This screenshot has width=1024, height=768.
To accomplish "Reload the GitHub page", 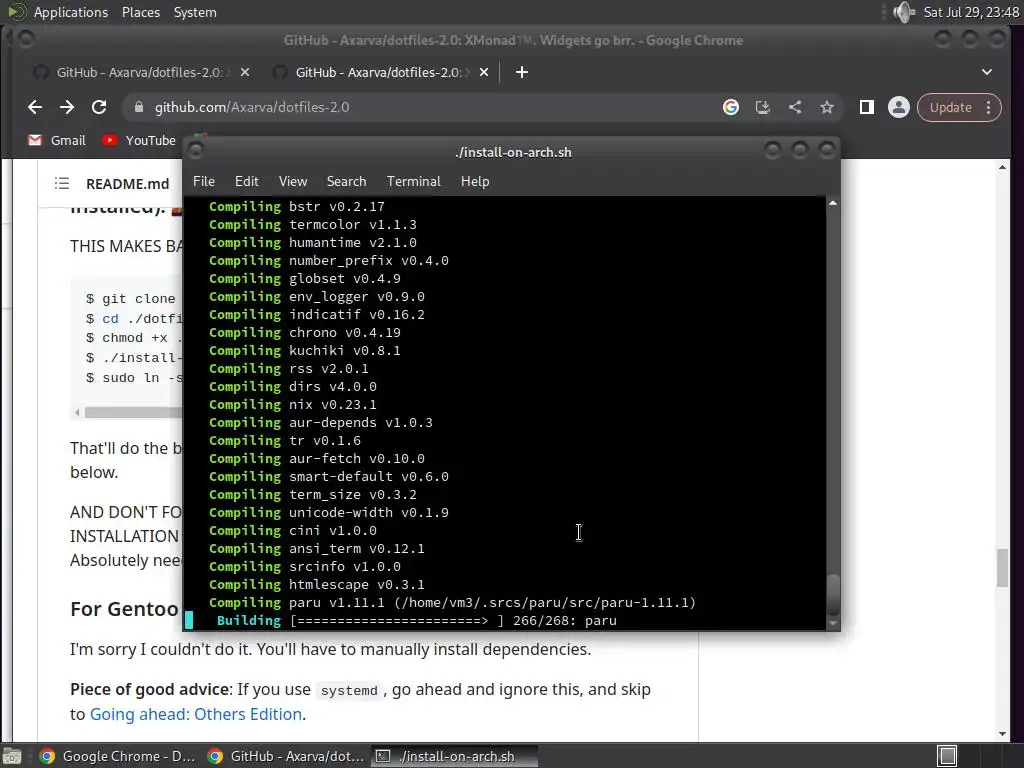I will click(99, 107).
